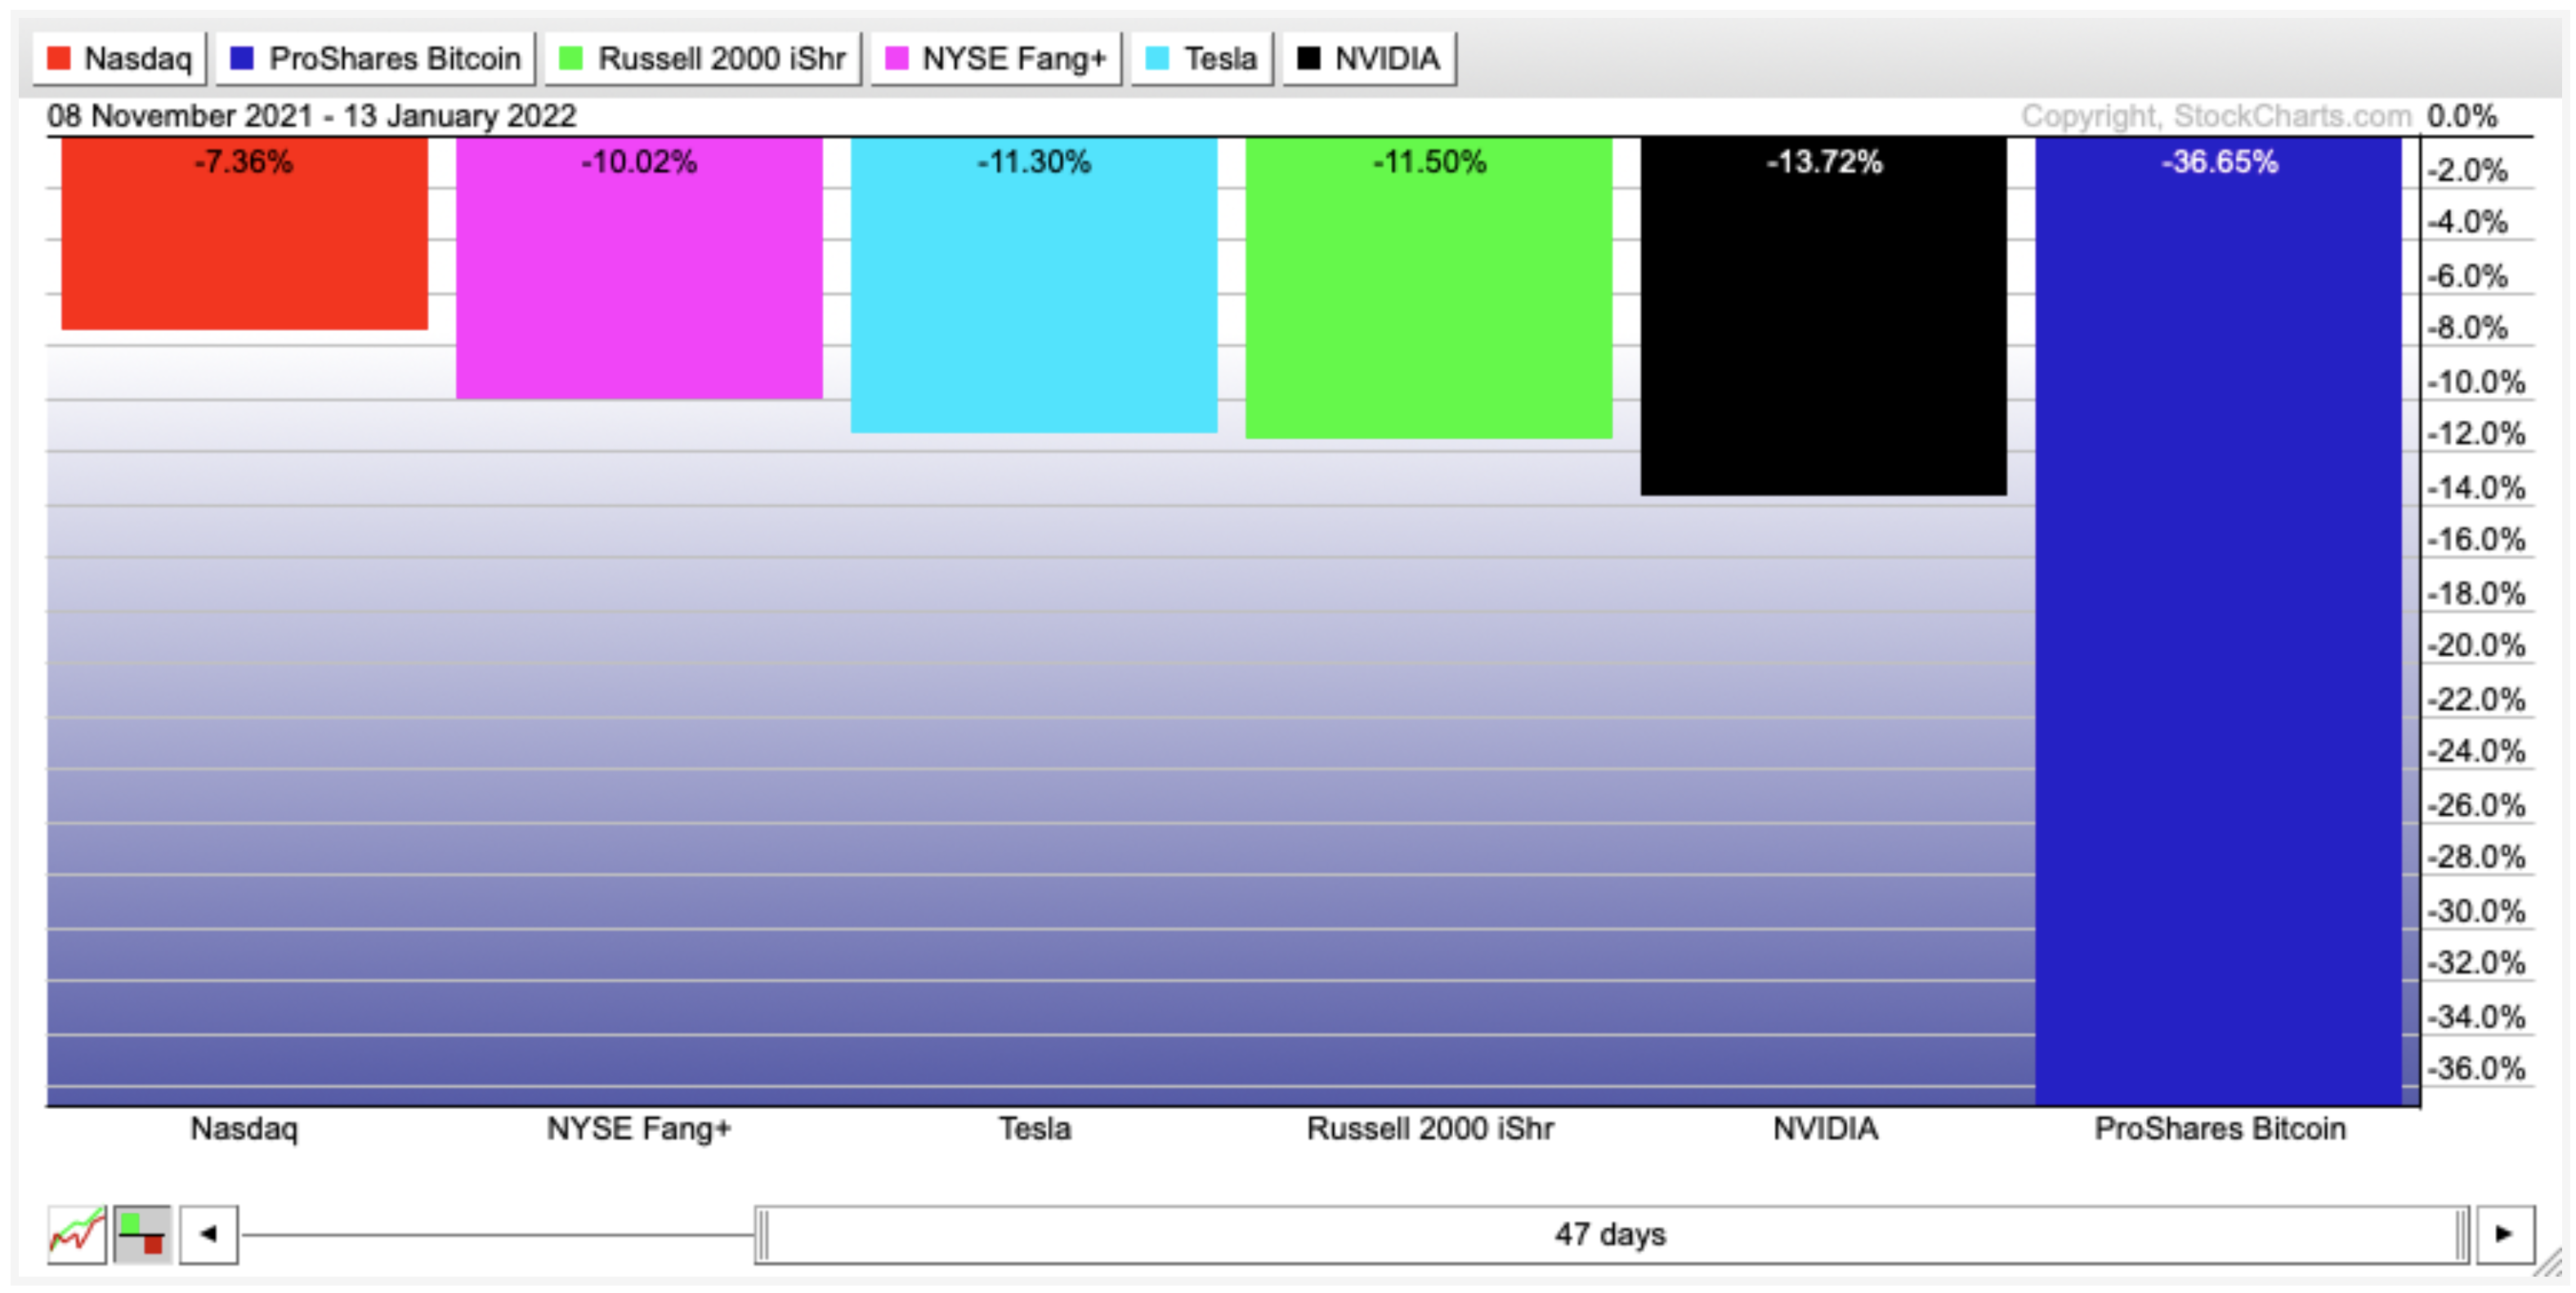Click the -36.65% value label

click(x=2220, y=162)
